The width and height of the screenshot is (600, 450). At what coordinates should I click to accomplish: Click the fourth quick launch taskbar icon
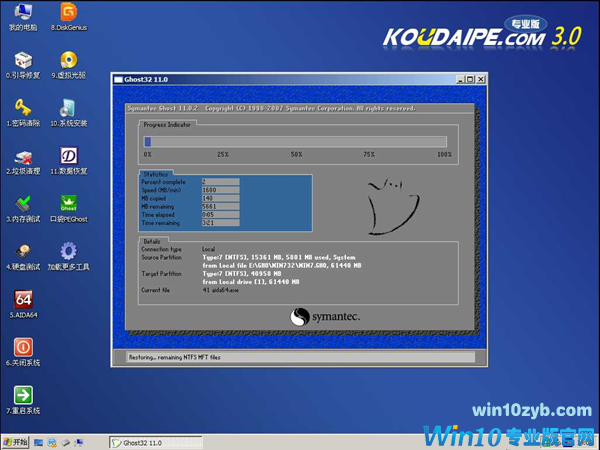coord(79,443)
